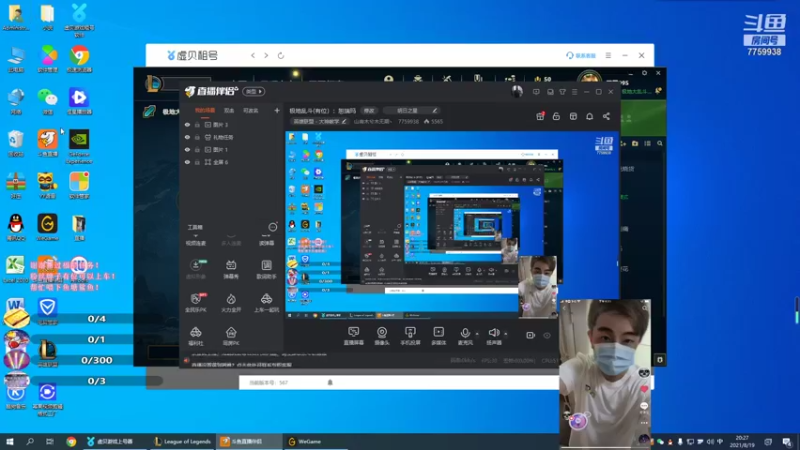The height and width of the screenshot is (450, 800).
Task: Mute the 扬声器 speaker
Action: click(x=493, y=336)
